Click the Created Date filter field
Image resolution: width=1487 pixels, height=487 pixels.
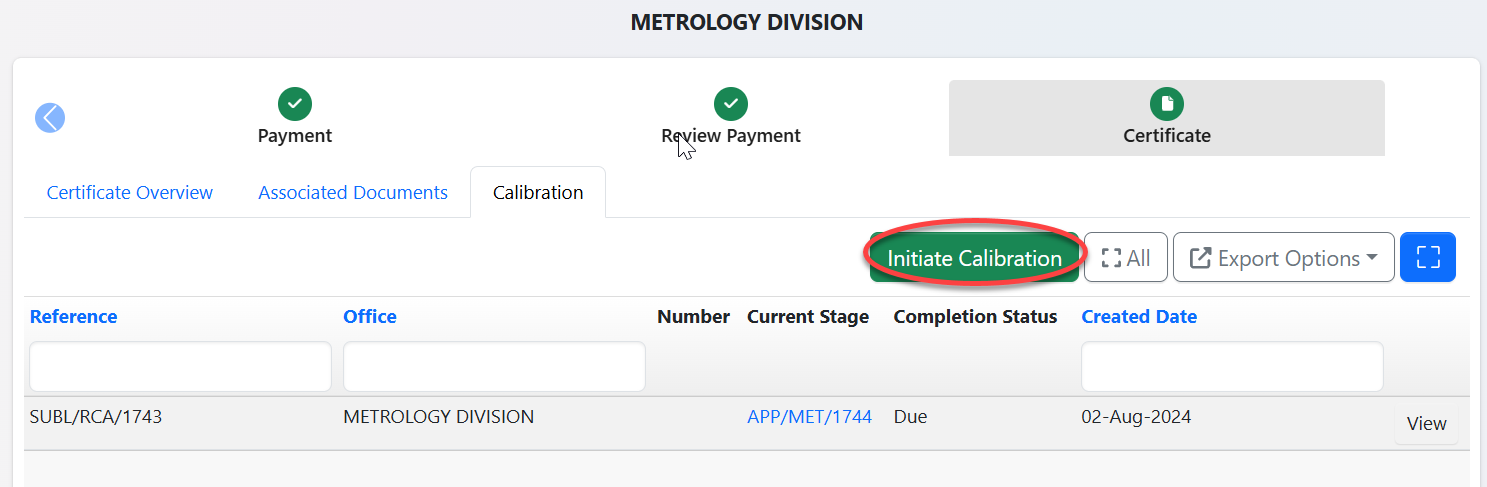pos(1232,367)
